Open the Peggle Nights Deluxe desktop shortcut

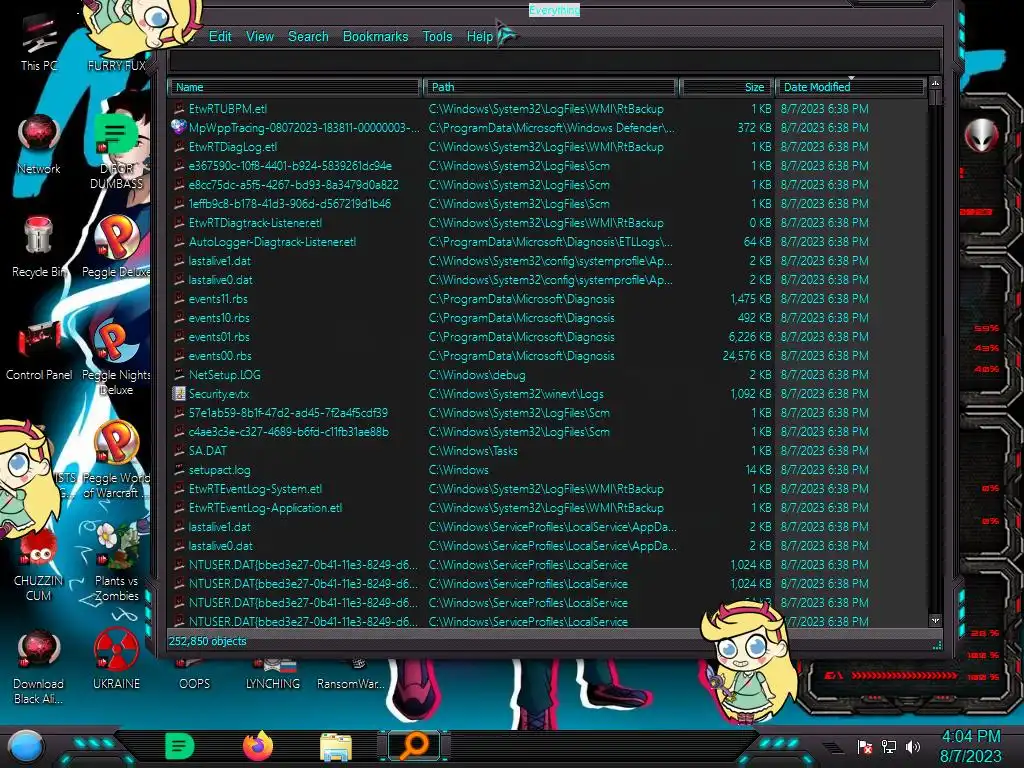pos(116,358)
